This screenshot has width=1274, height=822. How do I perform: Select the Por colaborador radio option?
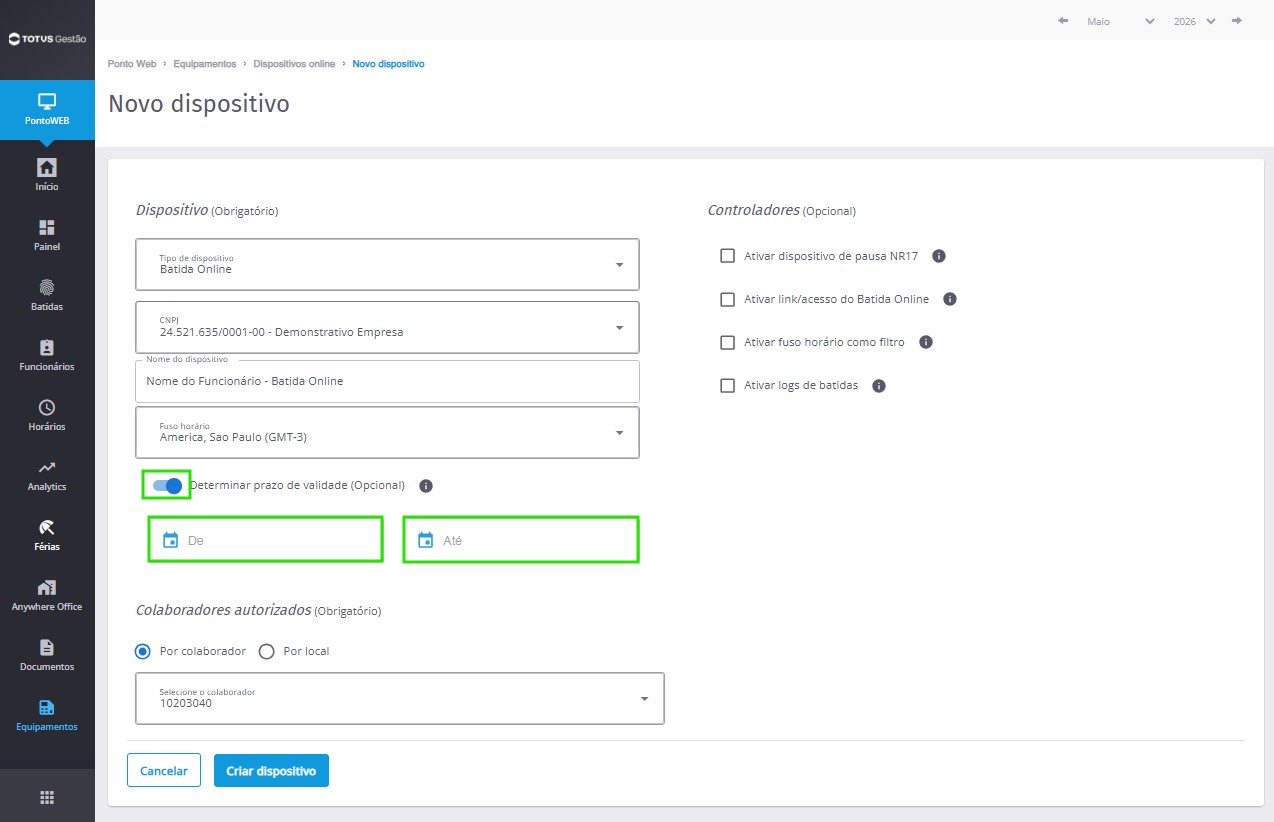tap(143, 651)
